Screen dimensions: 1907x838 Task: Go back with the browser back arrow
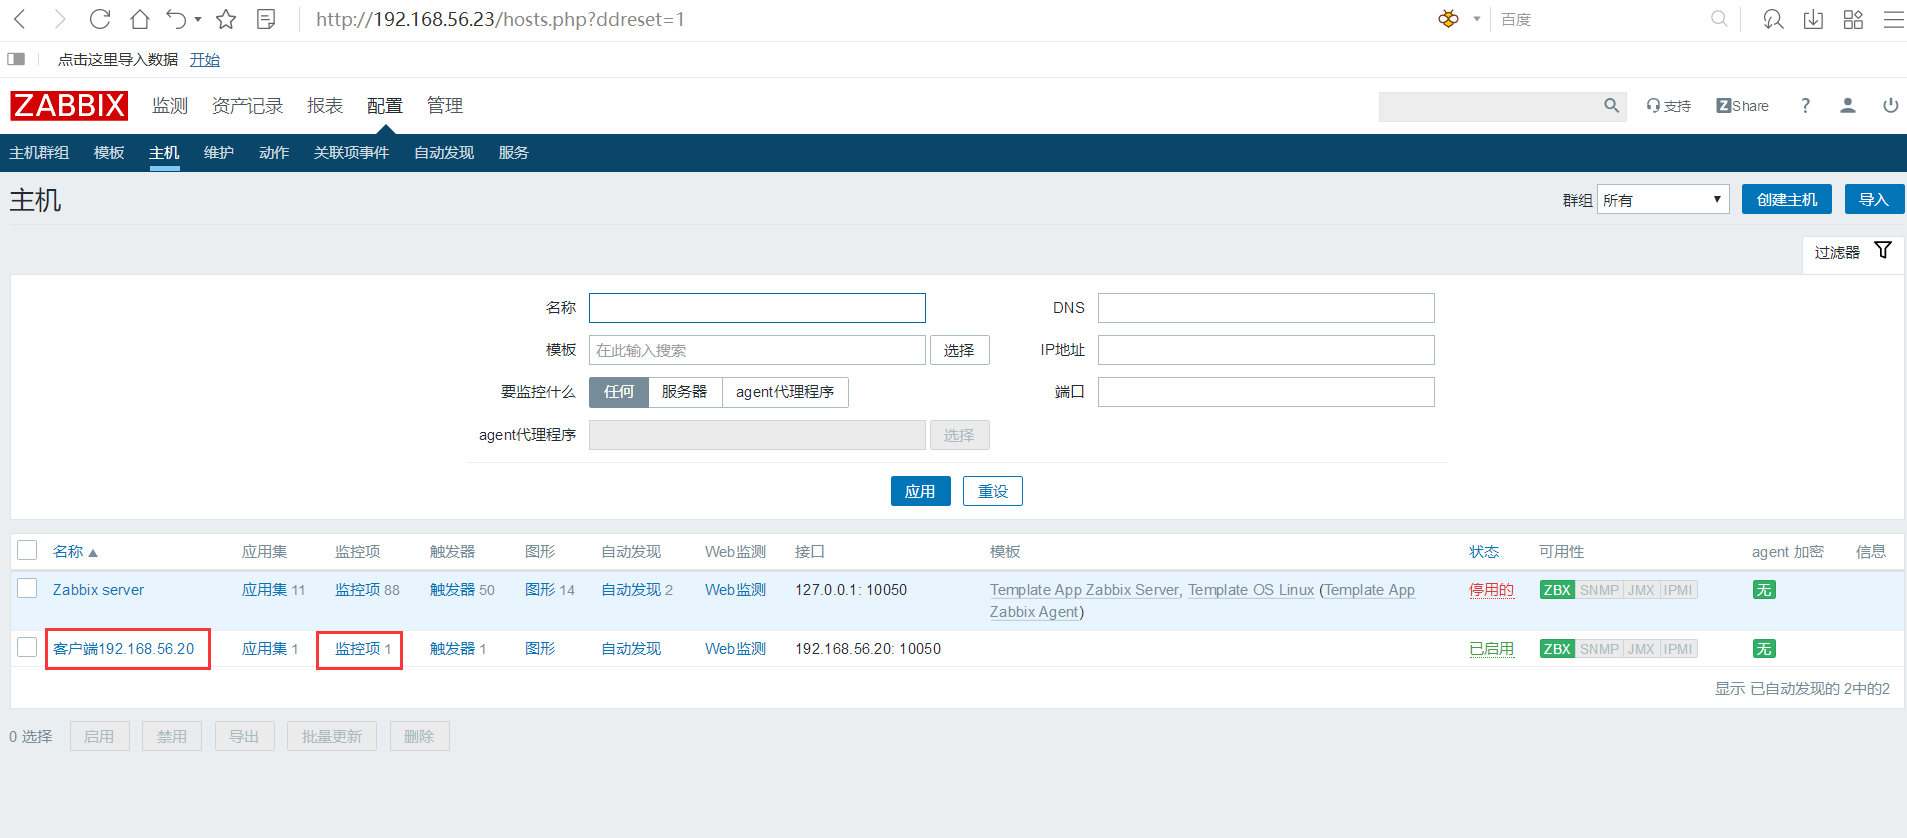20,19
